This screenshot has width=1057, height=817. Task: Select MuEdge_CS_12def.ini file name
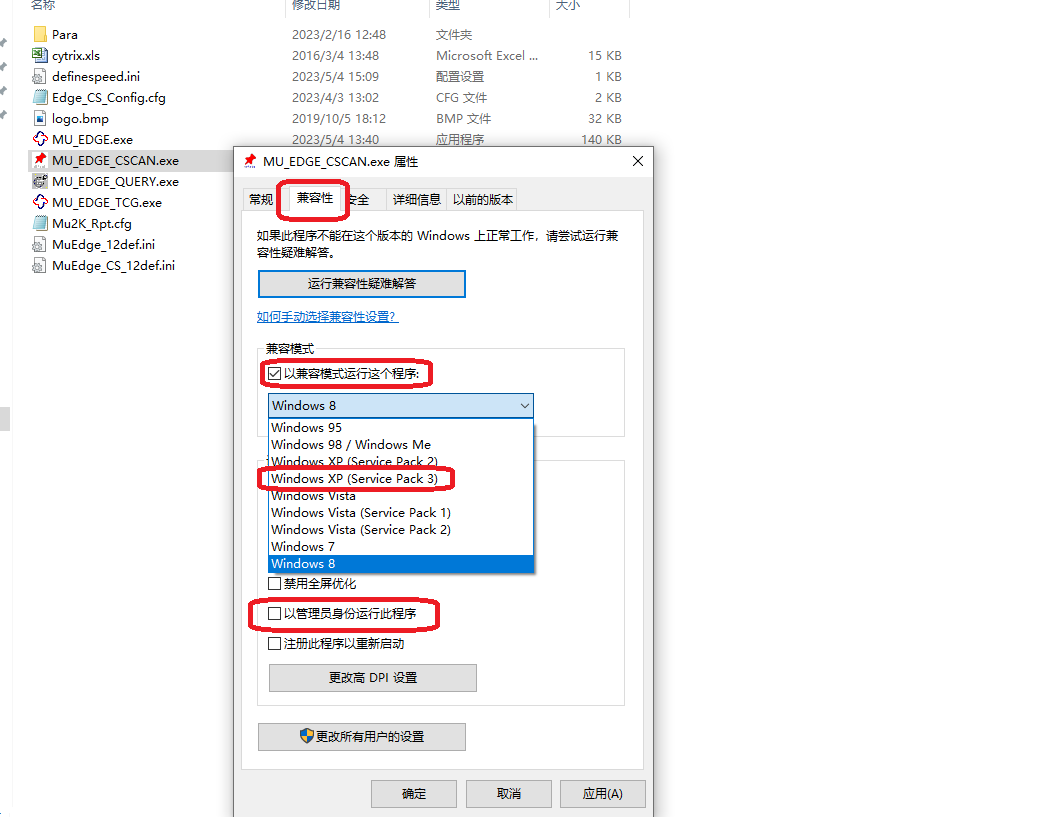coord(113,266)
